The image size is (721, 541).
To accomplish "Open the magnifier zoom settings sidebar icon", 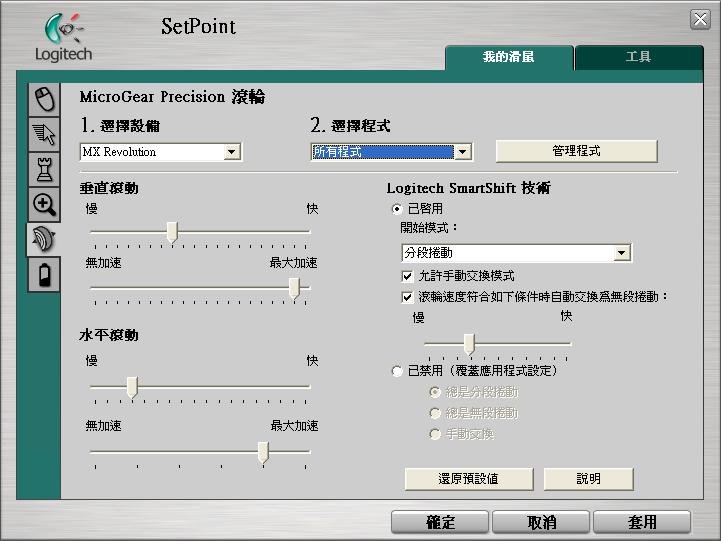I will [x=45, y=204].
